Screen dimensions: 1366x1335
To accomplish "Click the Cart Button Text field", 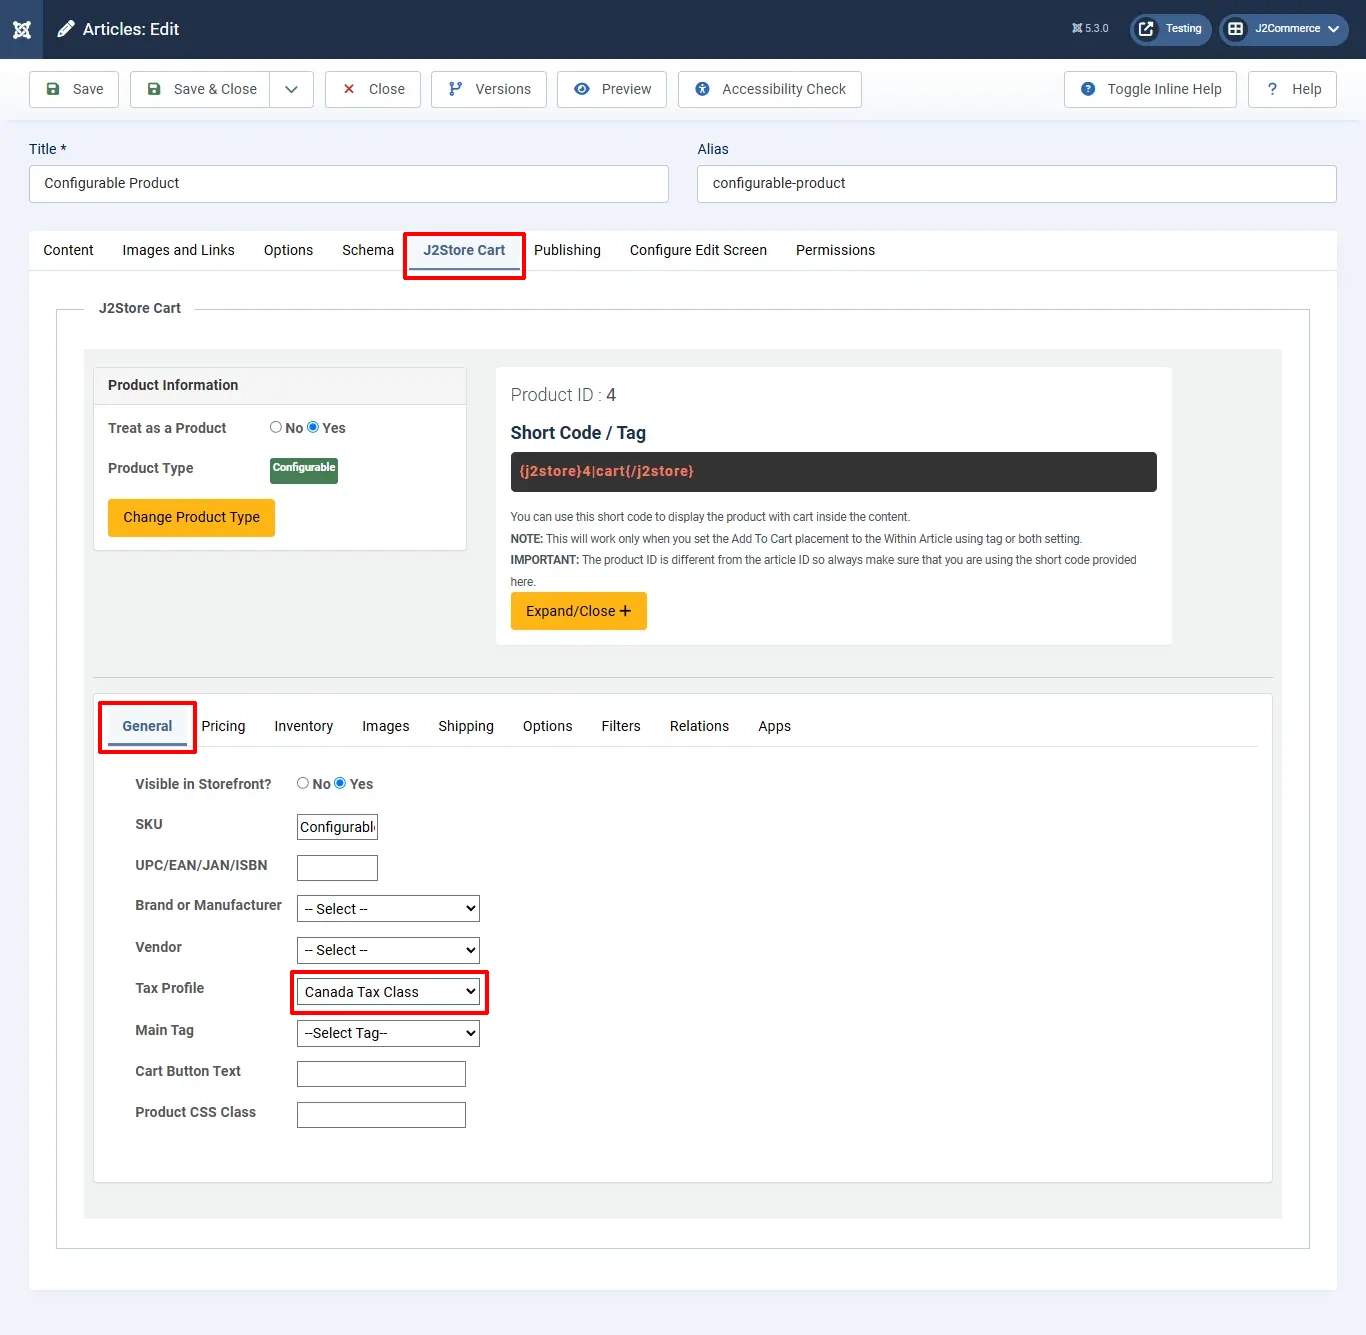I will tap(381, 1074).
